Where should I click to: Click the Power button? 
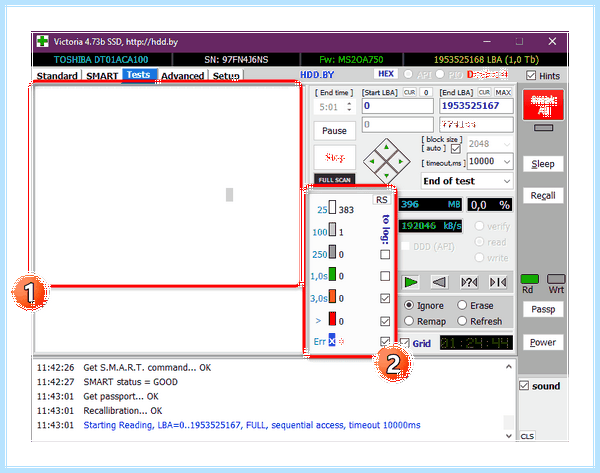tap(543, 342)
